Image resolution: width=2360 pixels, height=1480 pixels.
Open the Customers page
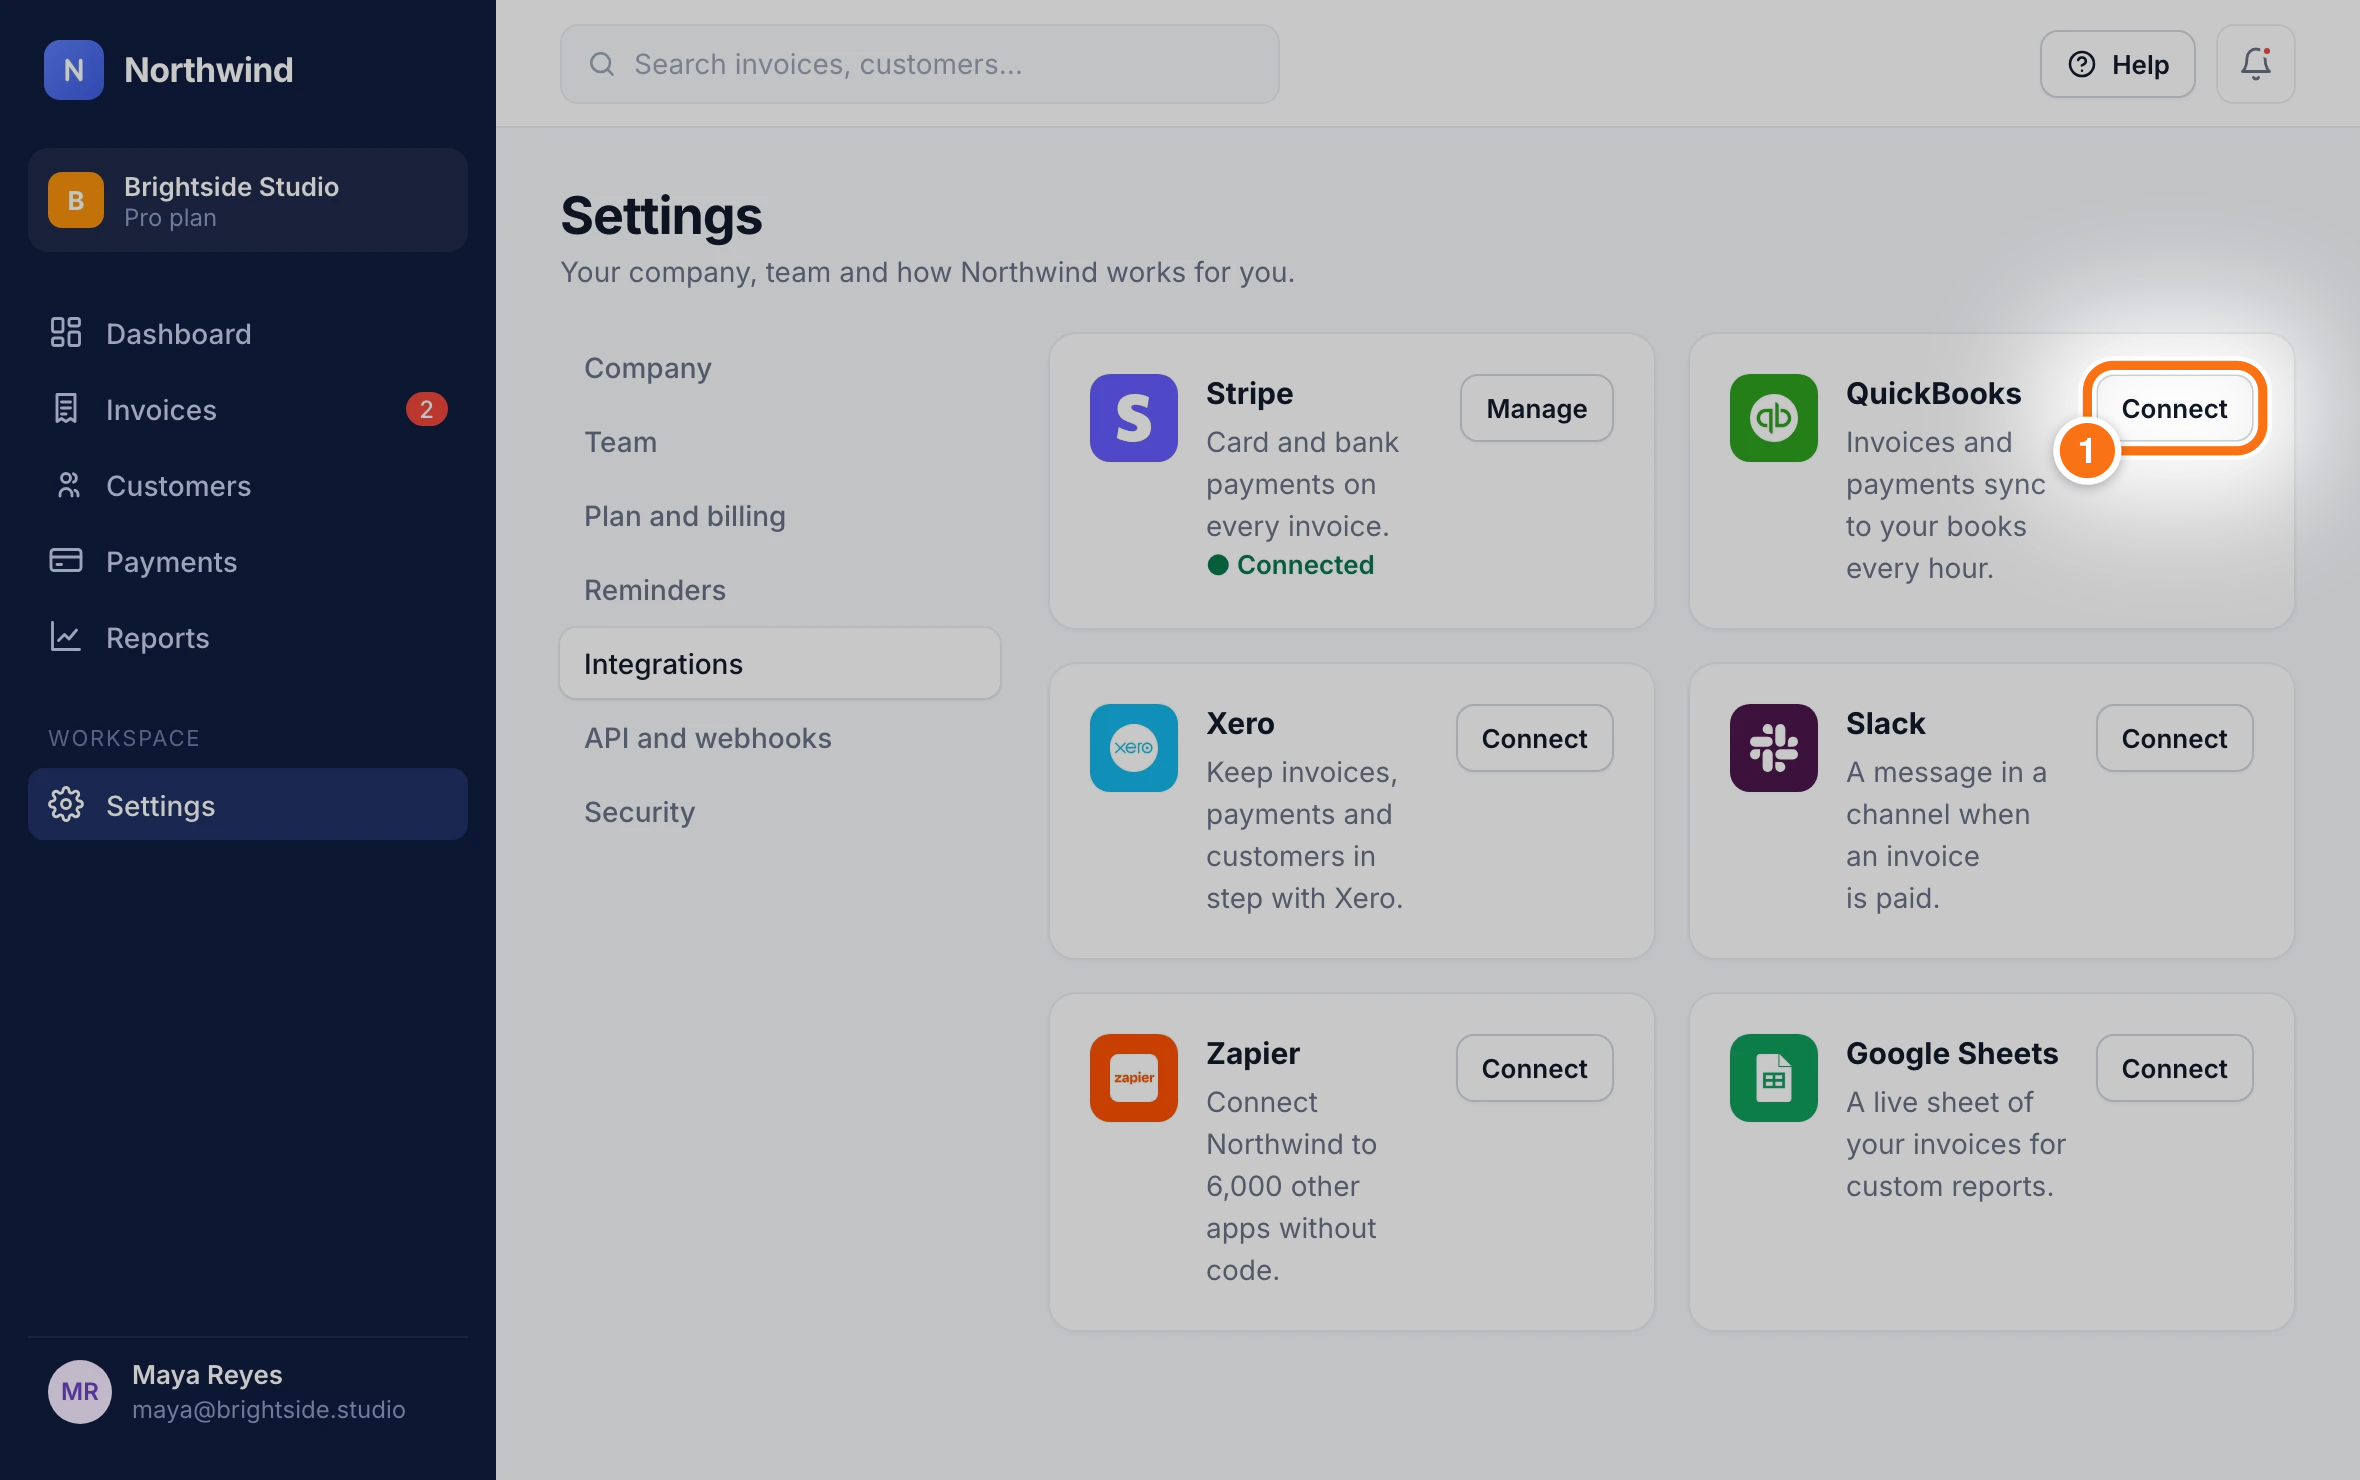[248, 485]
